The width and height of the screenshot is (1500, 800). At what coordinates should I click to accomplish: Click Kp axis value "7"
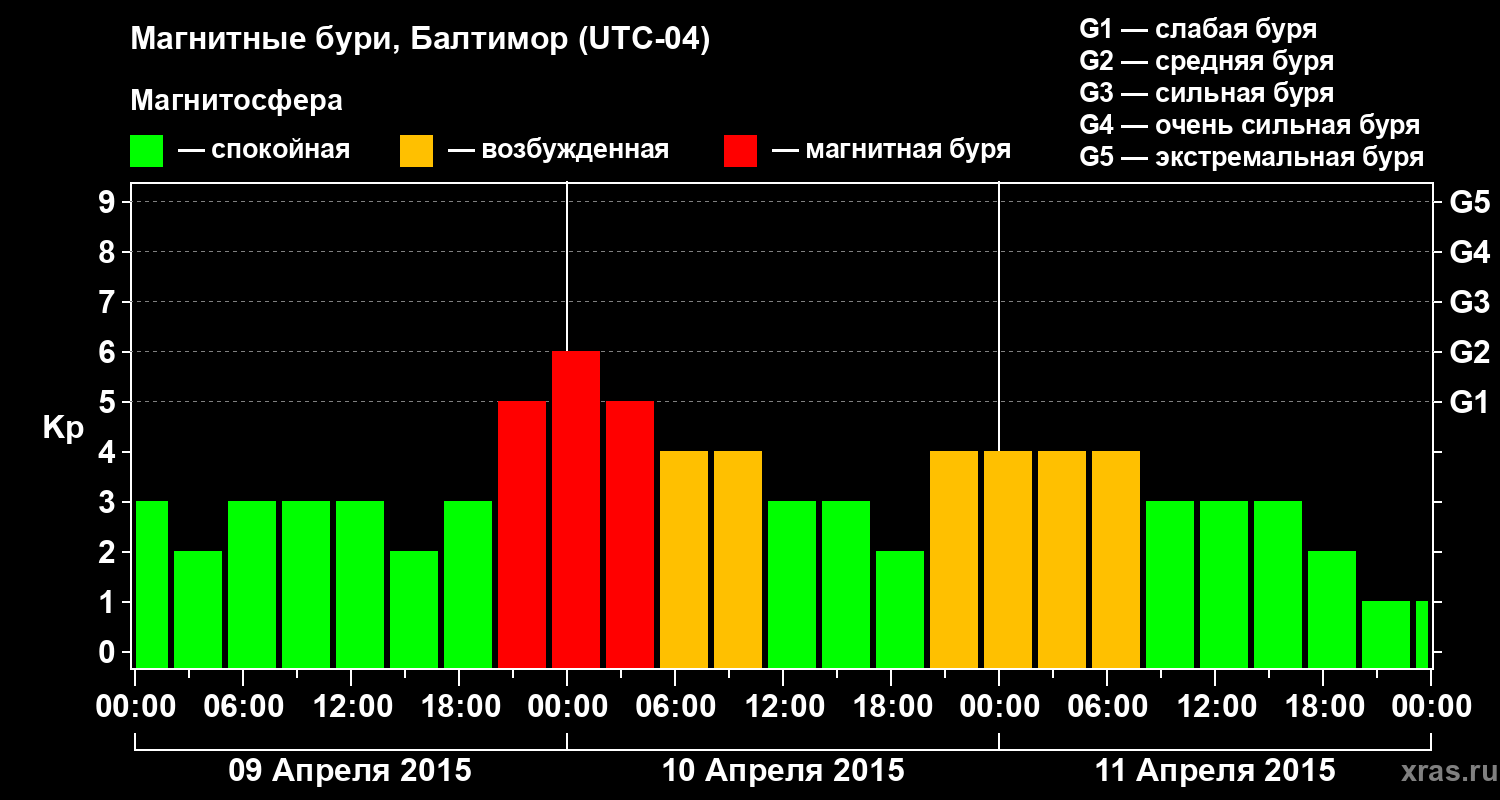coord(109,302)
